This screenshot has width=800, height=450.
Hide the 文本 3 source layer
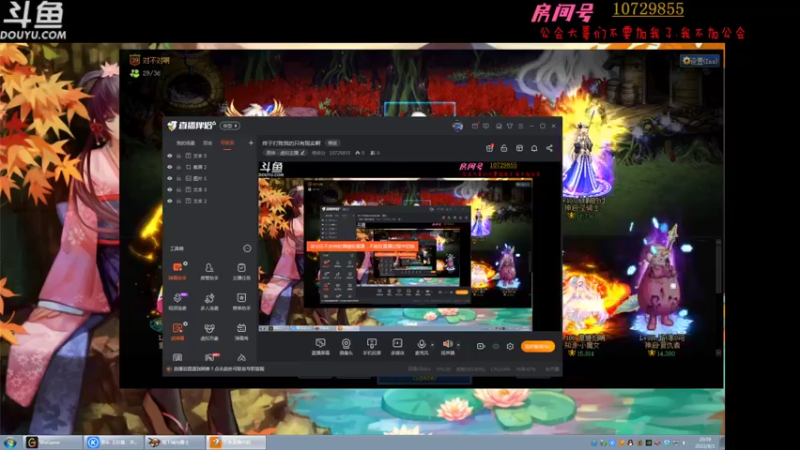(x=170, y=189)
